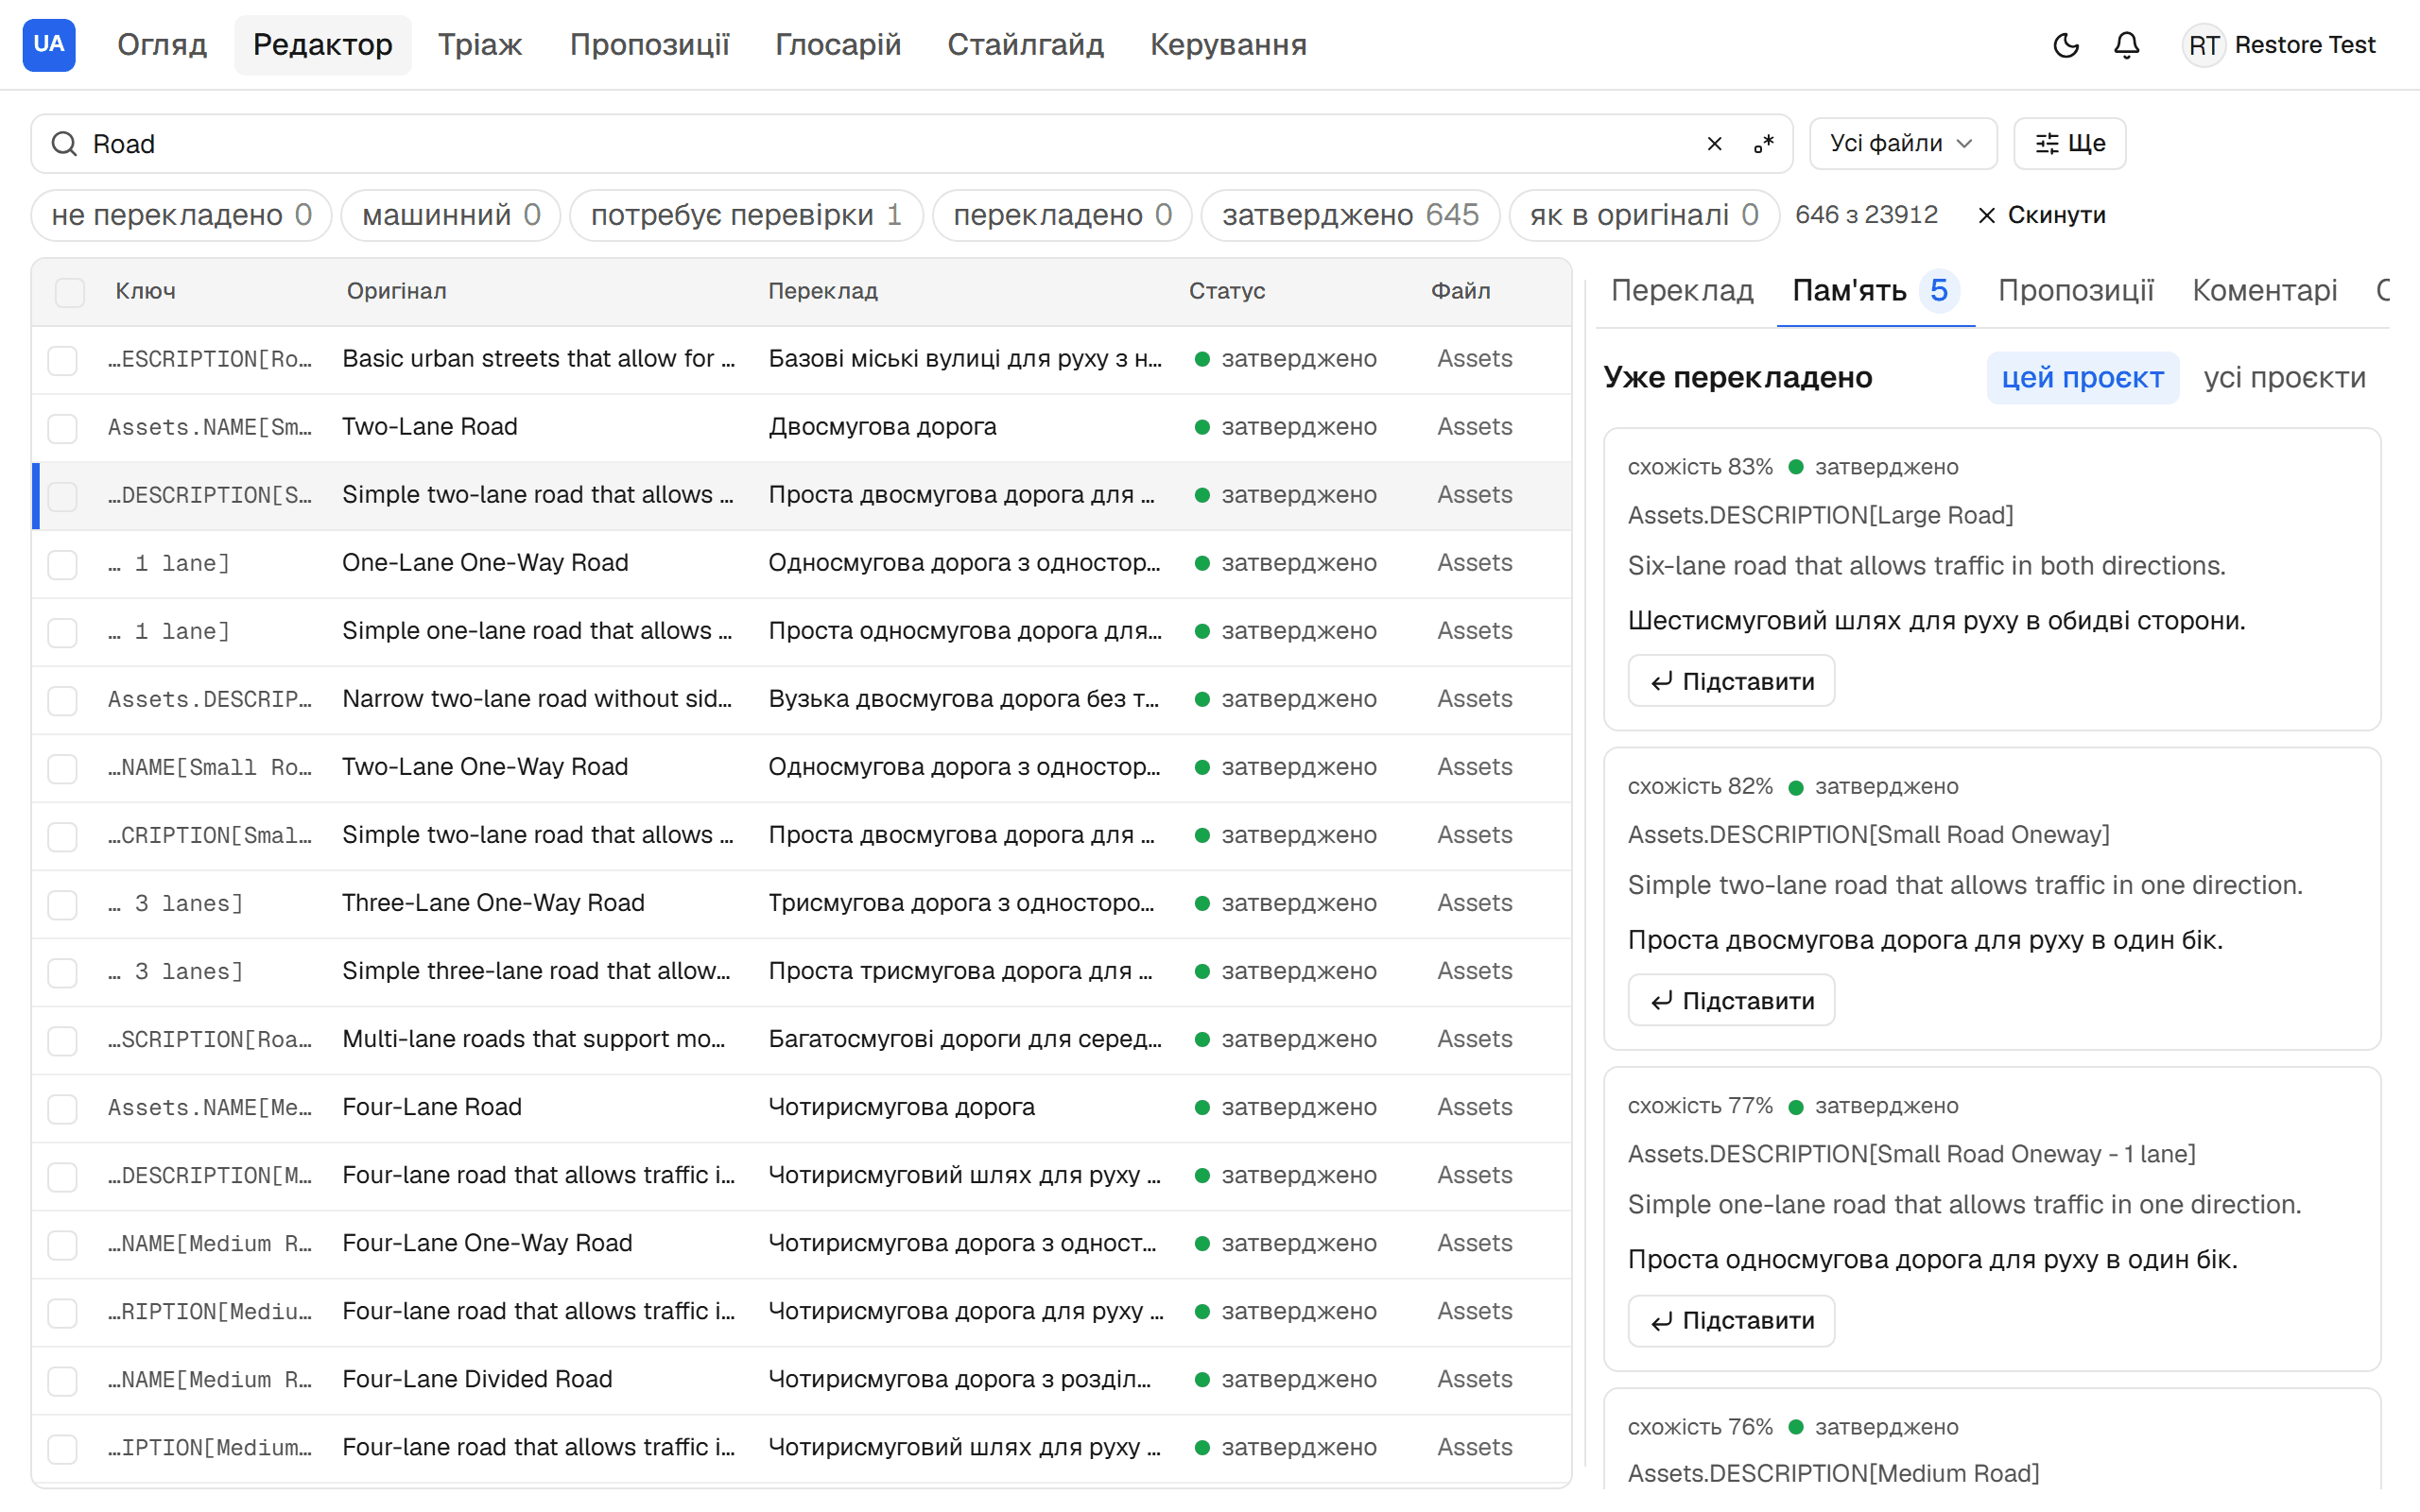The height and width of the screenshot is (1512, 2420).
Task: Open the side panel Пропозиції tab
Action: (x=2075, y=291)
